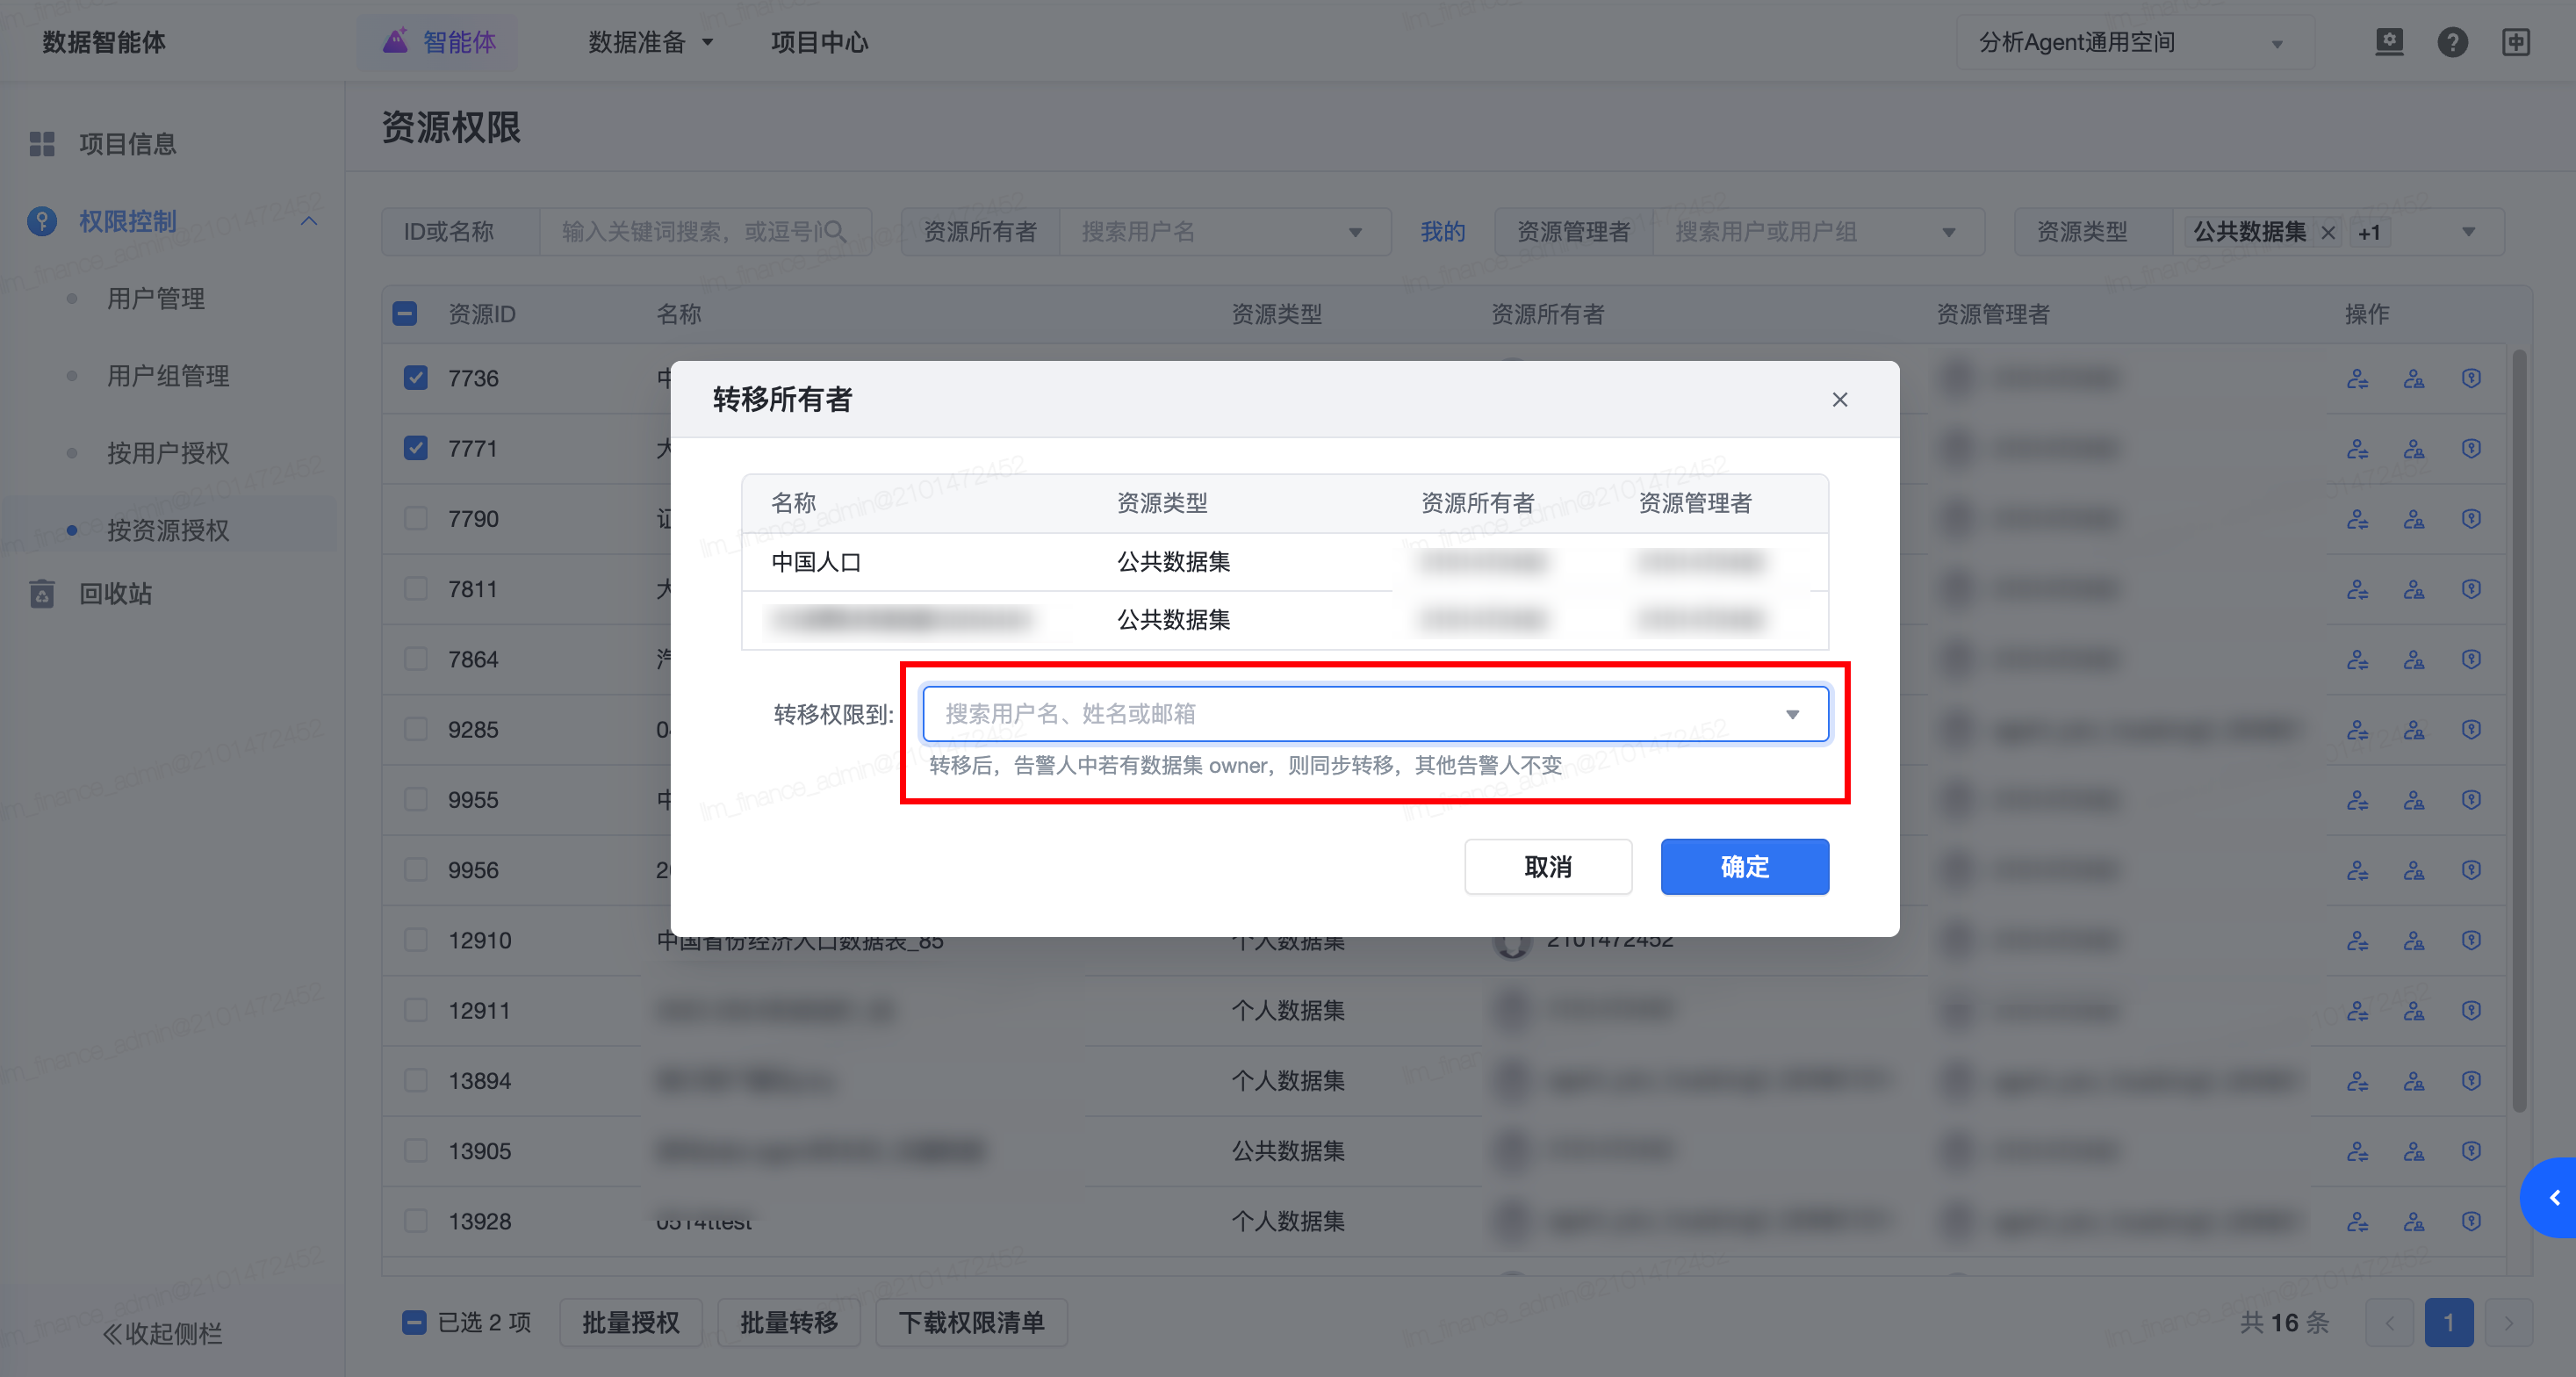
Task: Click permission shield icon for row 7864
Action: click(x=2471, y=660)
